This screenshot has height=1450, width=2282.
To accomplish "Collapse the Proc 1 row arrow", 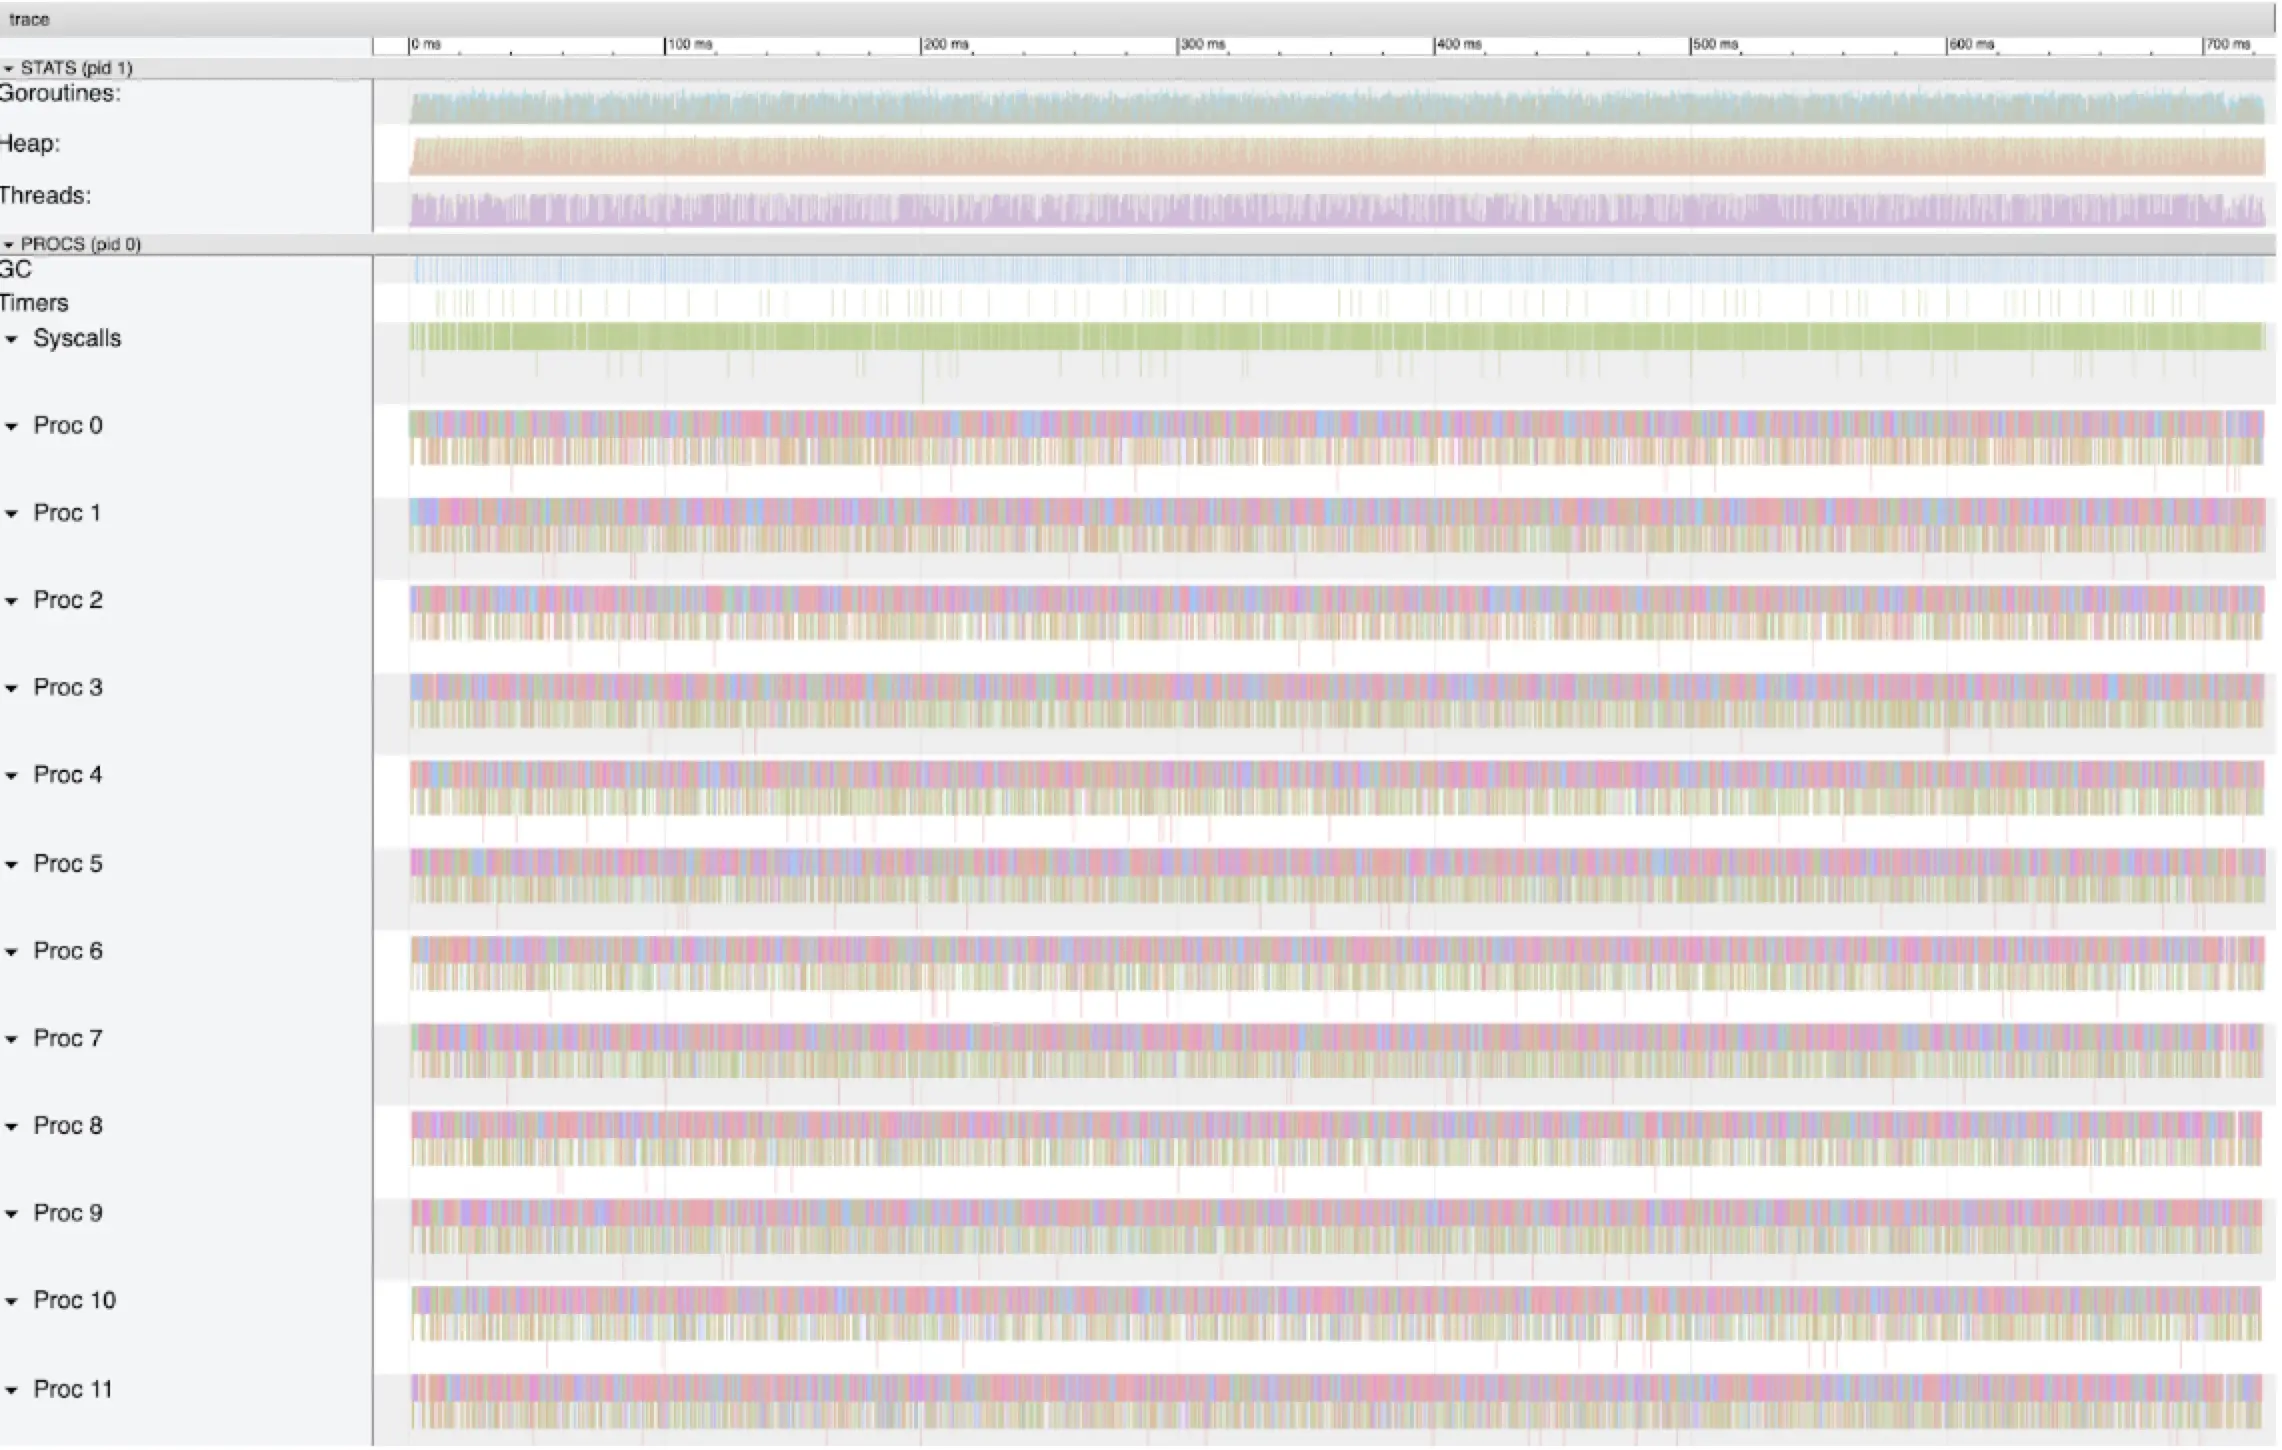I will click(12, 514).
